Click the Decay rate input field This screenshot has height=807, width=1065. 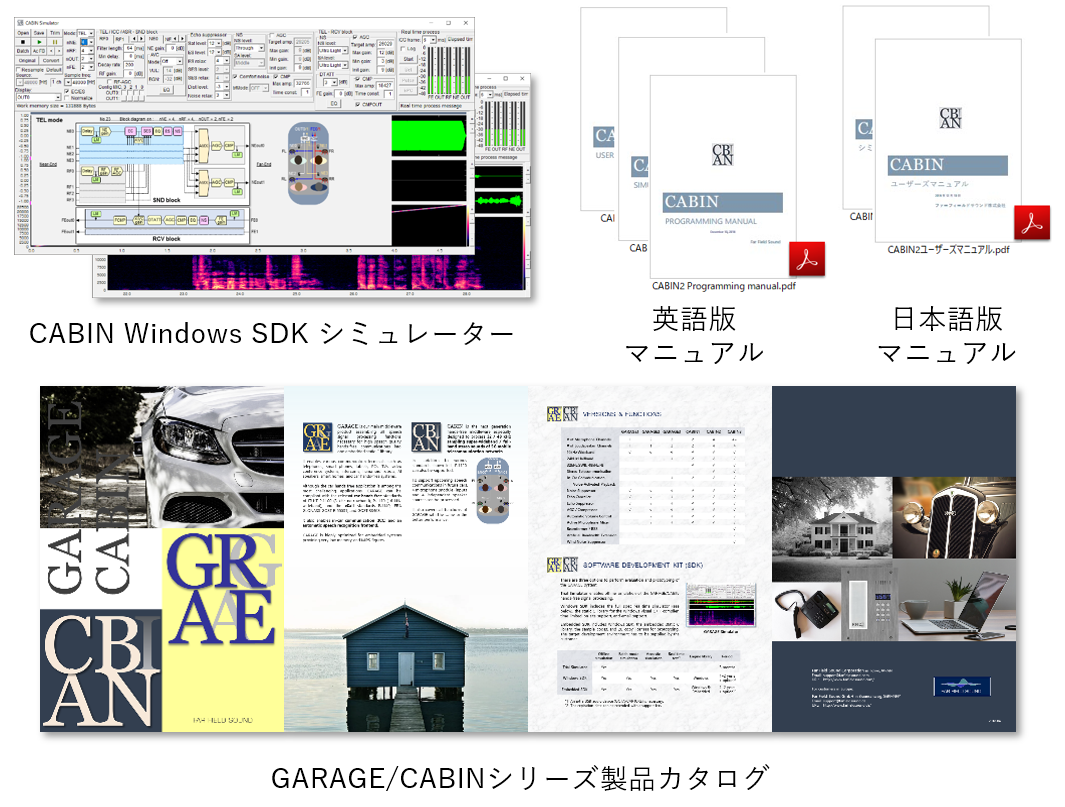(129, 65)
